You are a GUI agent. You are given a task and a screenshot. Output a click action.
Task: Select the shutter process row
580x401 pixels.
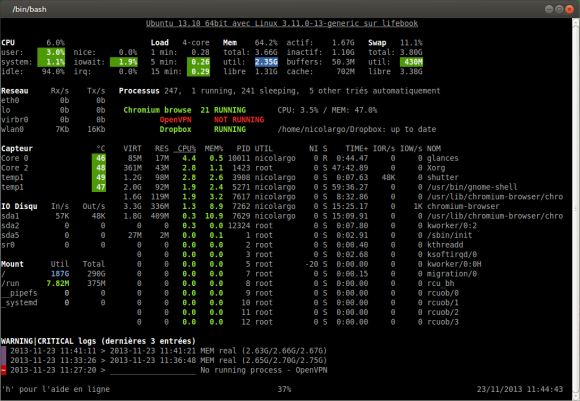click(291, 177)
